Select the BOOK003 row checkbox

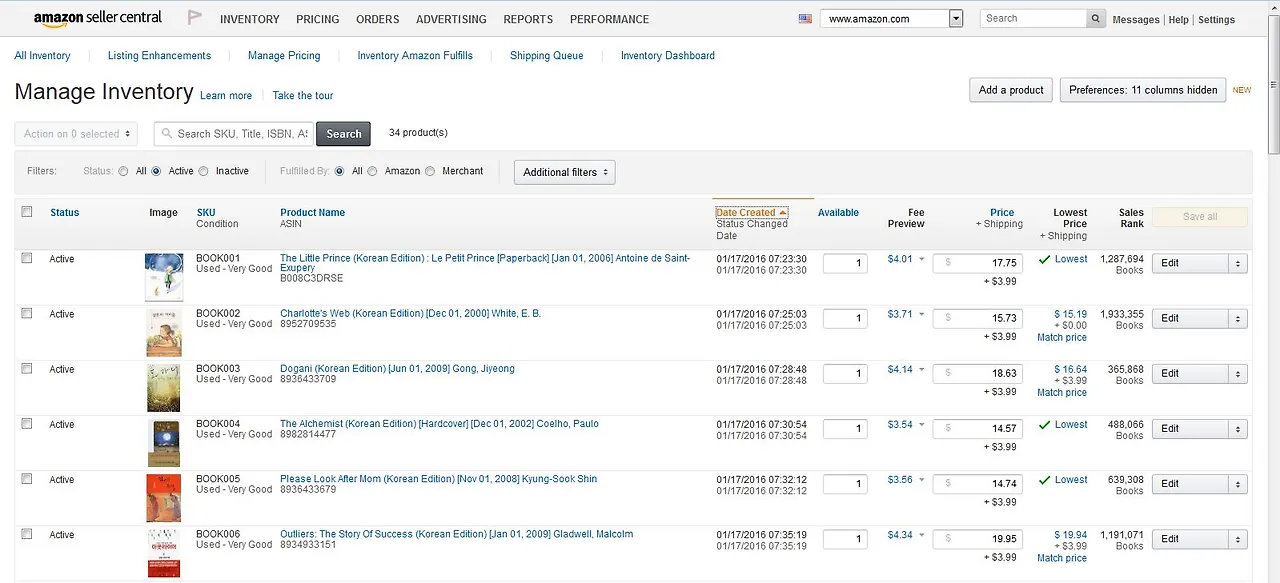pos(27,368)
